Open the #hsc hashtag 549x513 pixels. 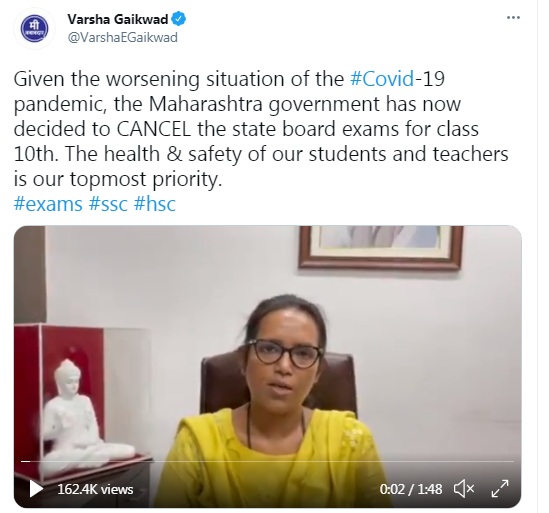tap(154, 204)
